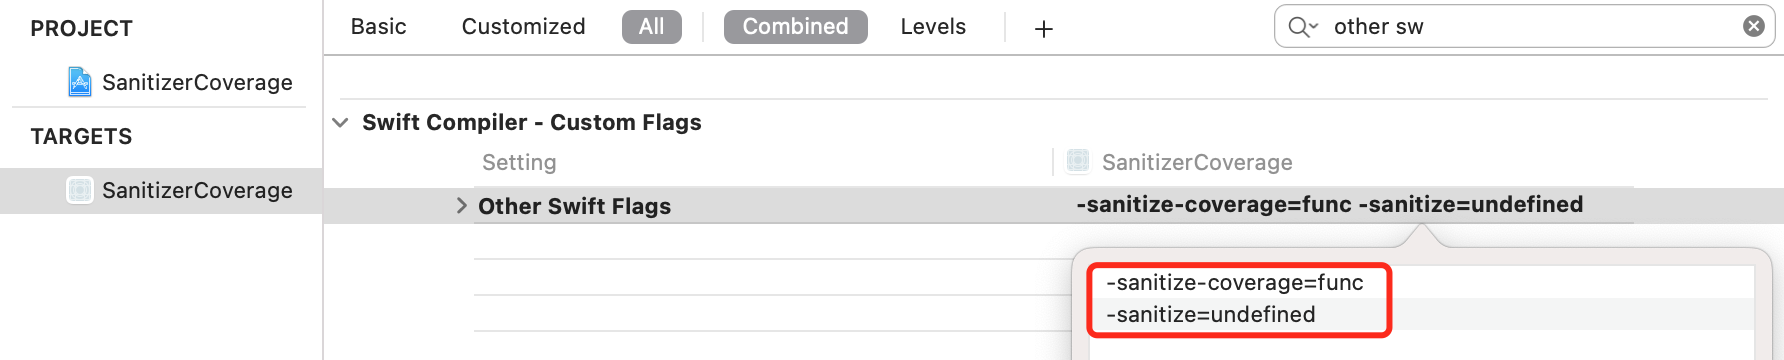Click the Other Swift Flags value cell
The width and height of the screenshot is (1784, 360).
pos(1330,205)
